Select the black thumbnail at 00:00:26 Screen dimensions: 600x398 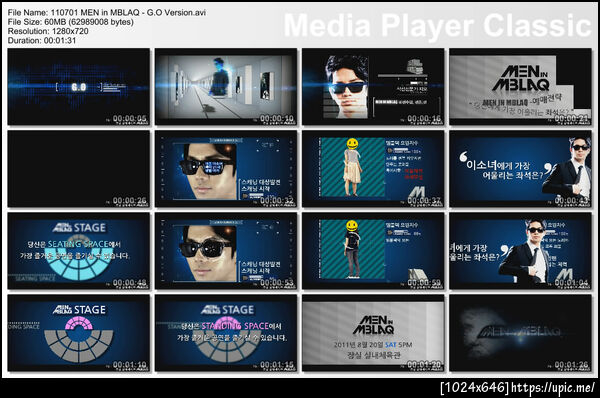tap(79, 169)
